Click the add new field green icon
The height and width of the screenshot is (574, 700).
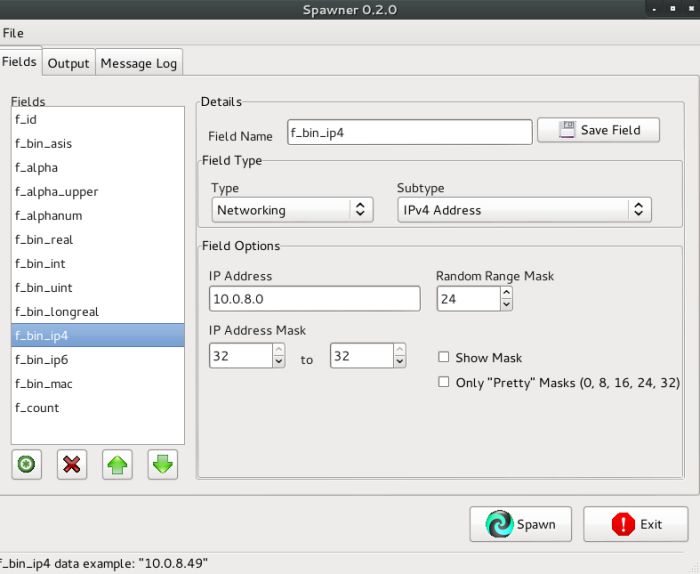pos(26,464)
